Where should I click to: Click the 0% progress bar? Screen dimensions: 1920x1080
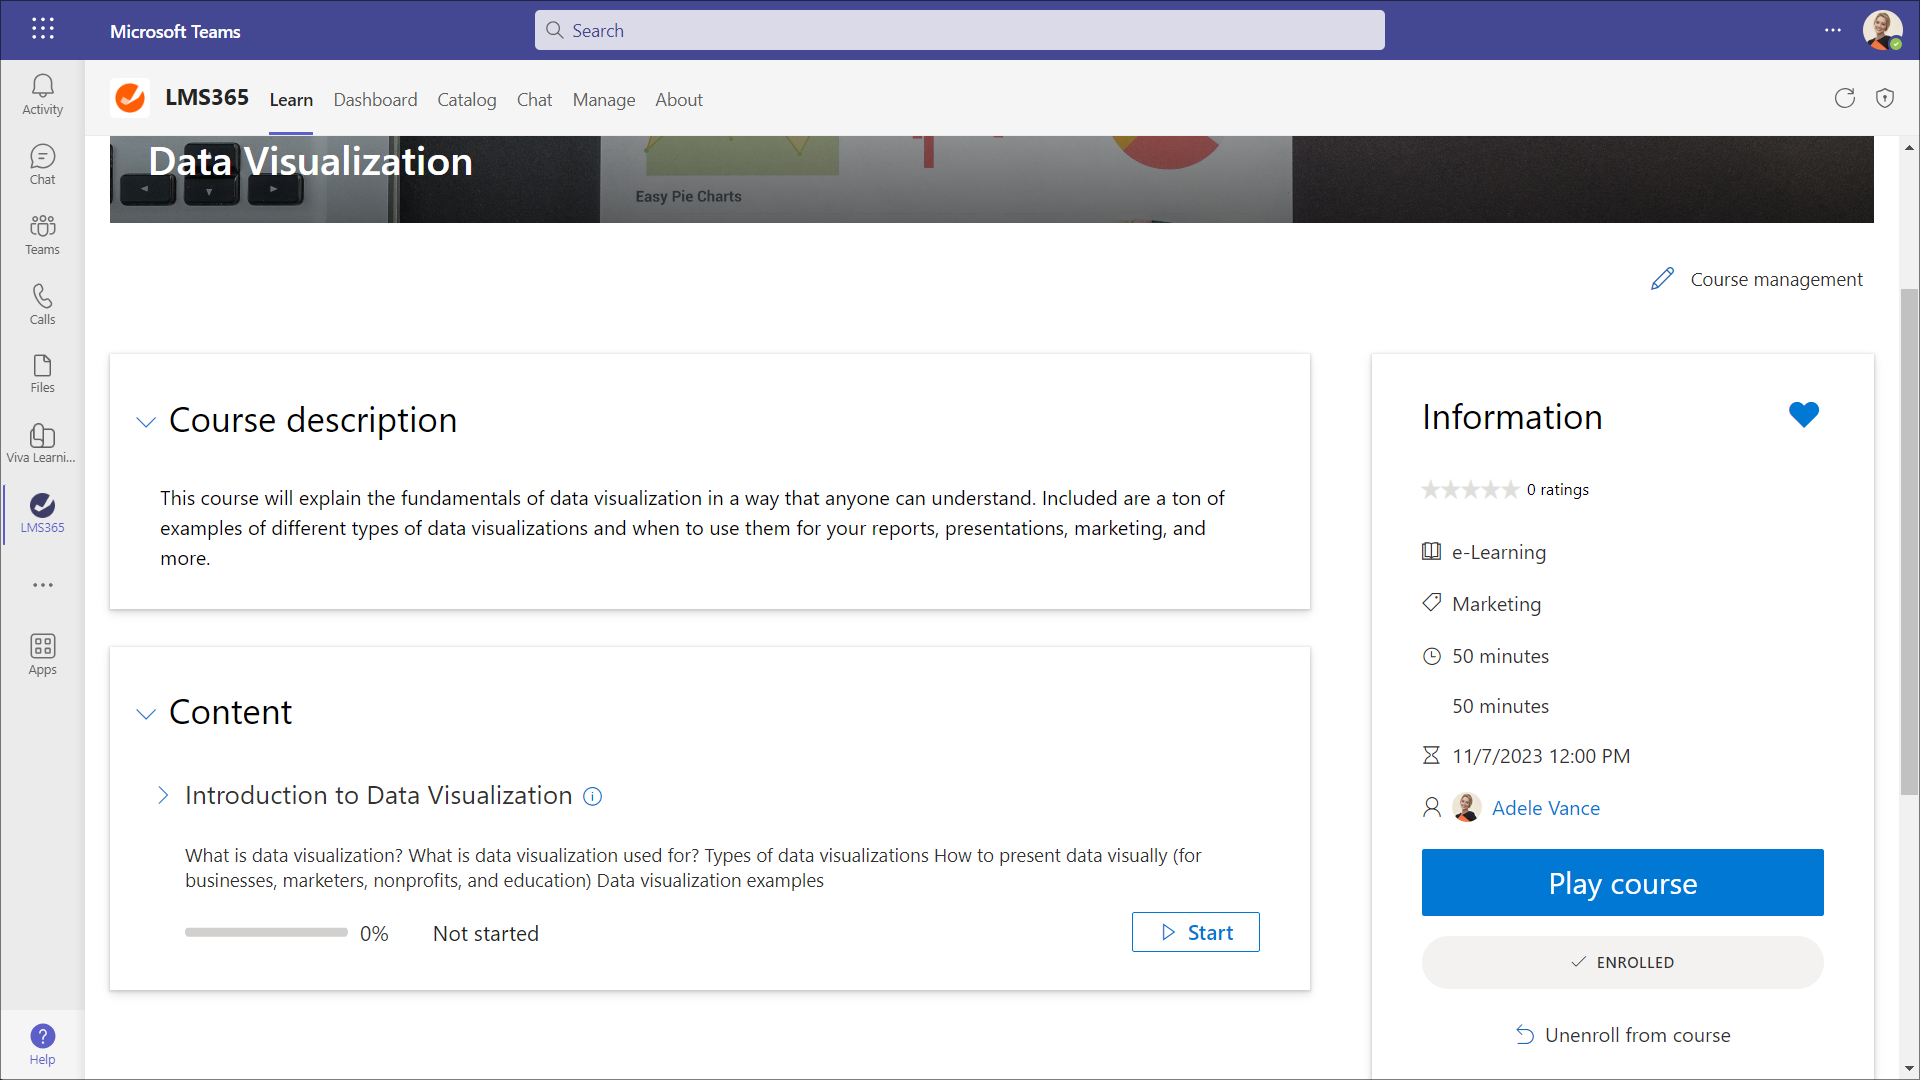tap(265, 932)
